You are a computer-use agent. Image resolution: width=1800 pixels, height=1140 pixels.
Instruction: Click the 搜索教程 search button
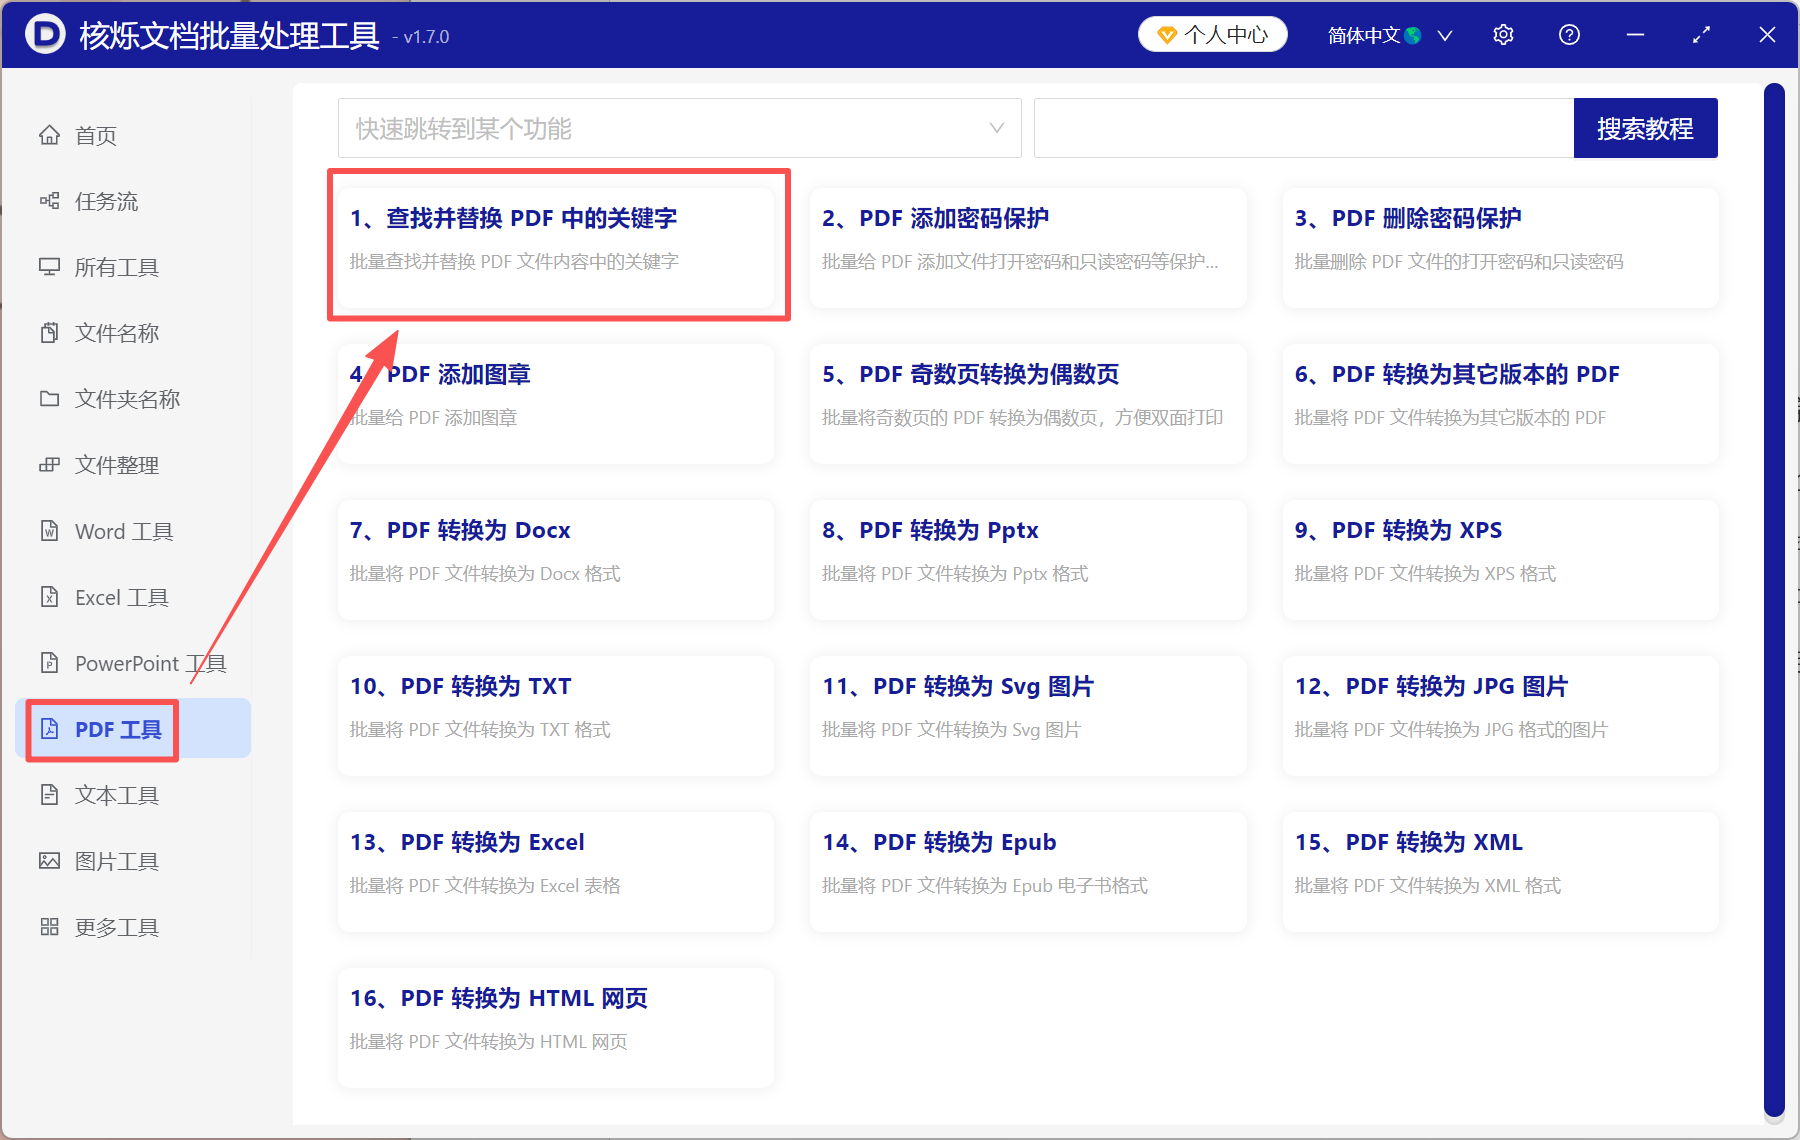coord(1645,128)
